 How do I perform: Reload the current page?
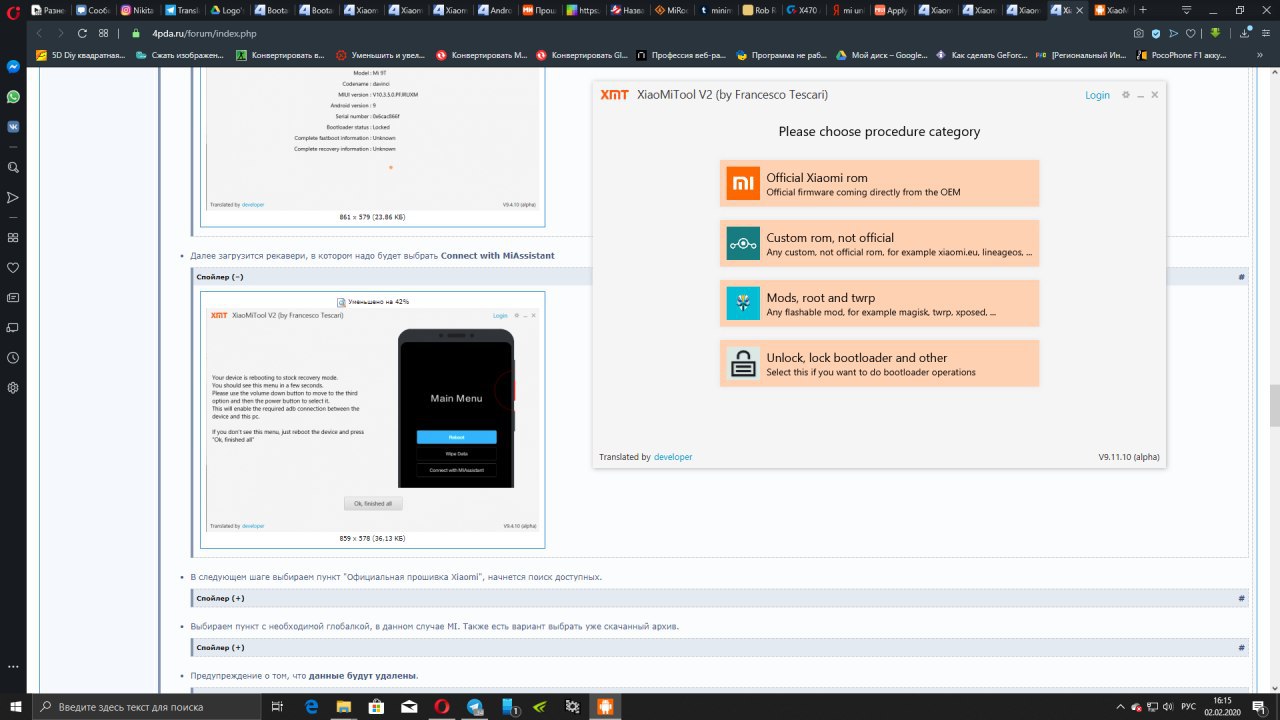tap(82, 33)
